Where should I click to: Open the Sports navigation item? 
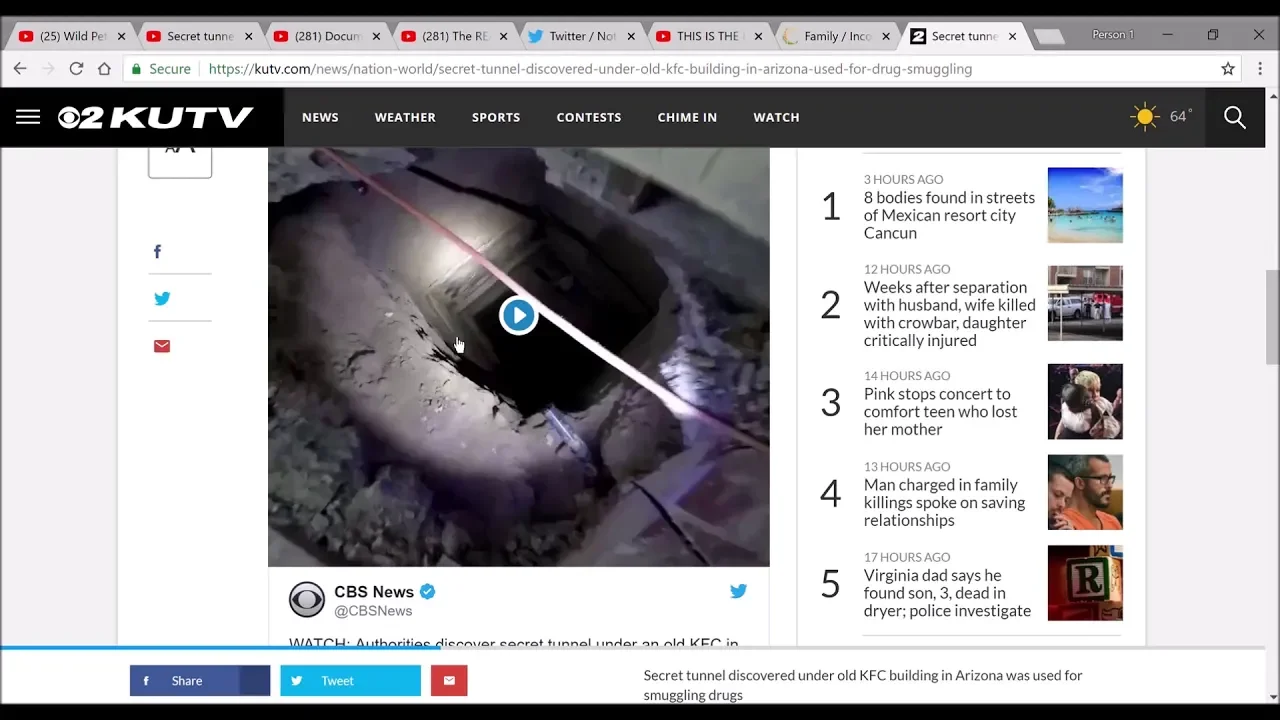point(496,117)
